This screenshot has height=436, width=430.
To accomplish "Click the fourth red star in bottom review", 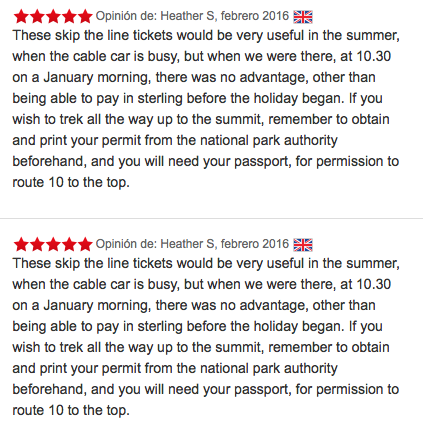I will point(69,244).
